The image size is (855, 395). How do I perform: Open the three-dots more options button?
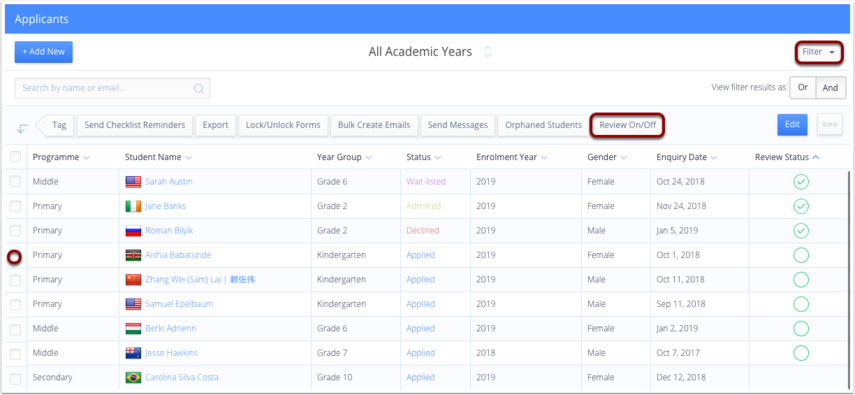829,124
